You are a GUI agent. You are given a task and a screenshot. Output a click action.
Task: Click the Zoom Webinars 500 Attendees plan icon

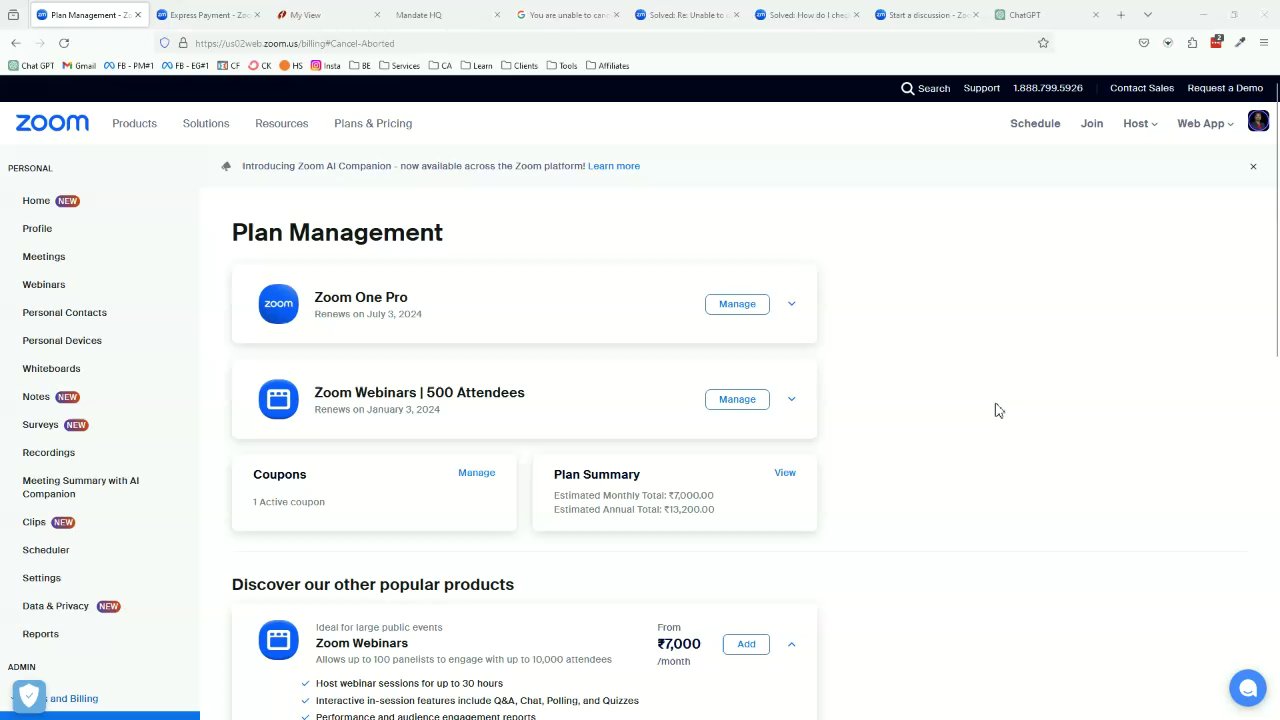pyautogui.click(x=278, y=399)
